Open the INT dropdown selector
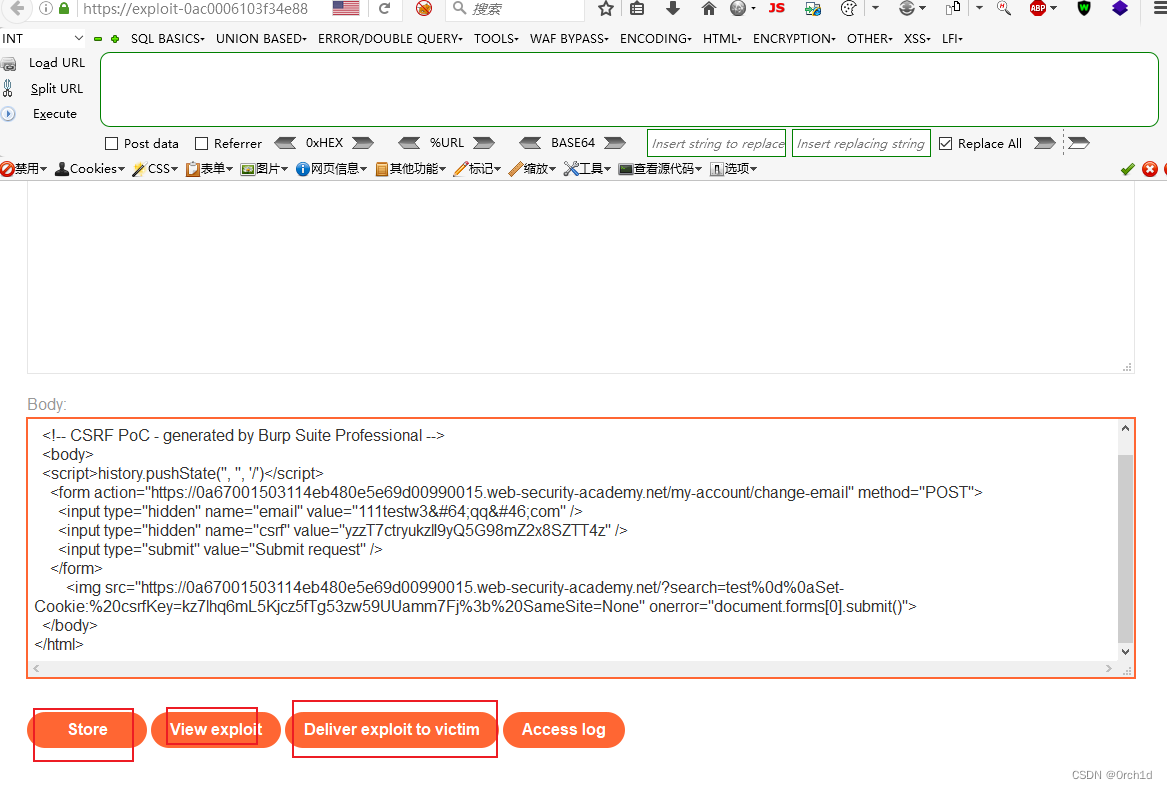Viewport: 1167px width, 789px height. pyautogui.click(x=42, y=38)
